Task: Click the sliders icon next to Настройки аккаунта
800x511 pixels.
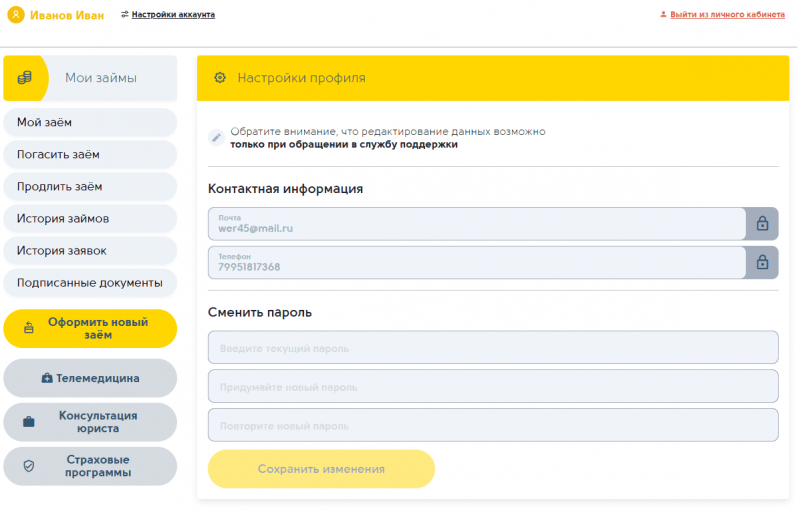Action: coord(124,14)
